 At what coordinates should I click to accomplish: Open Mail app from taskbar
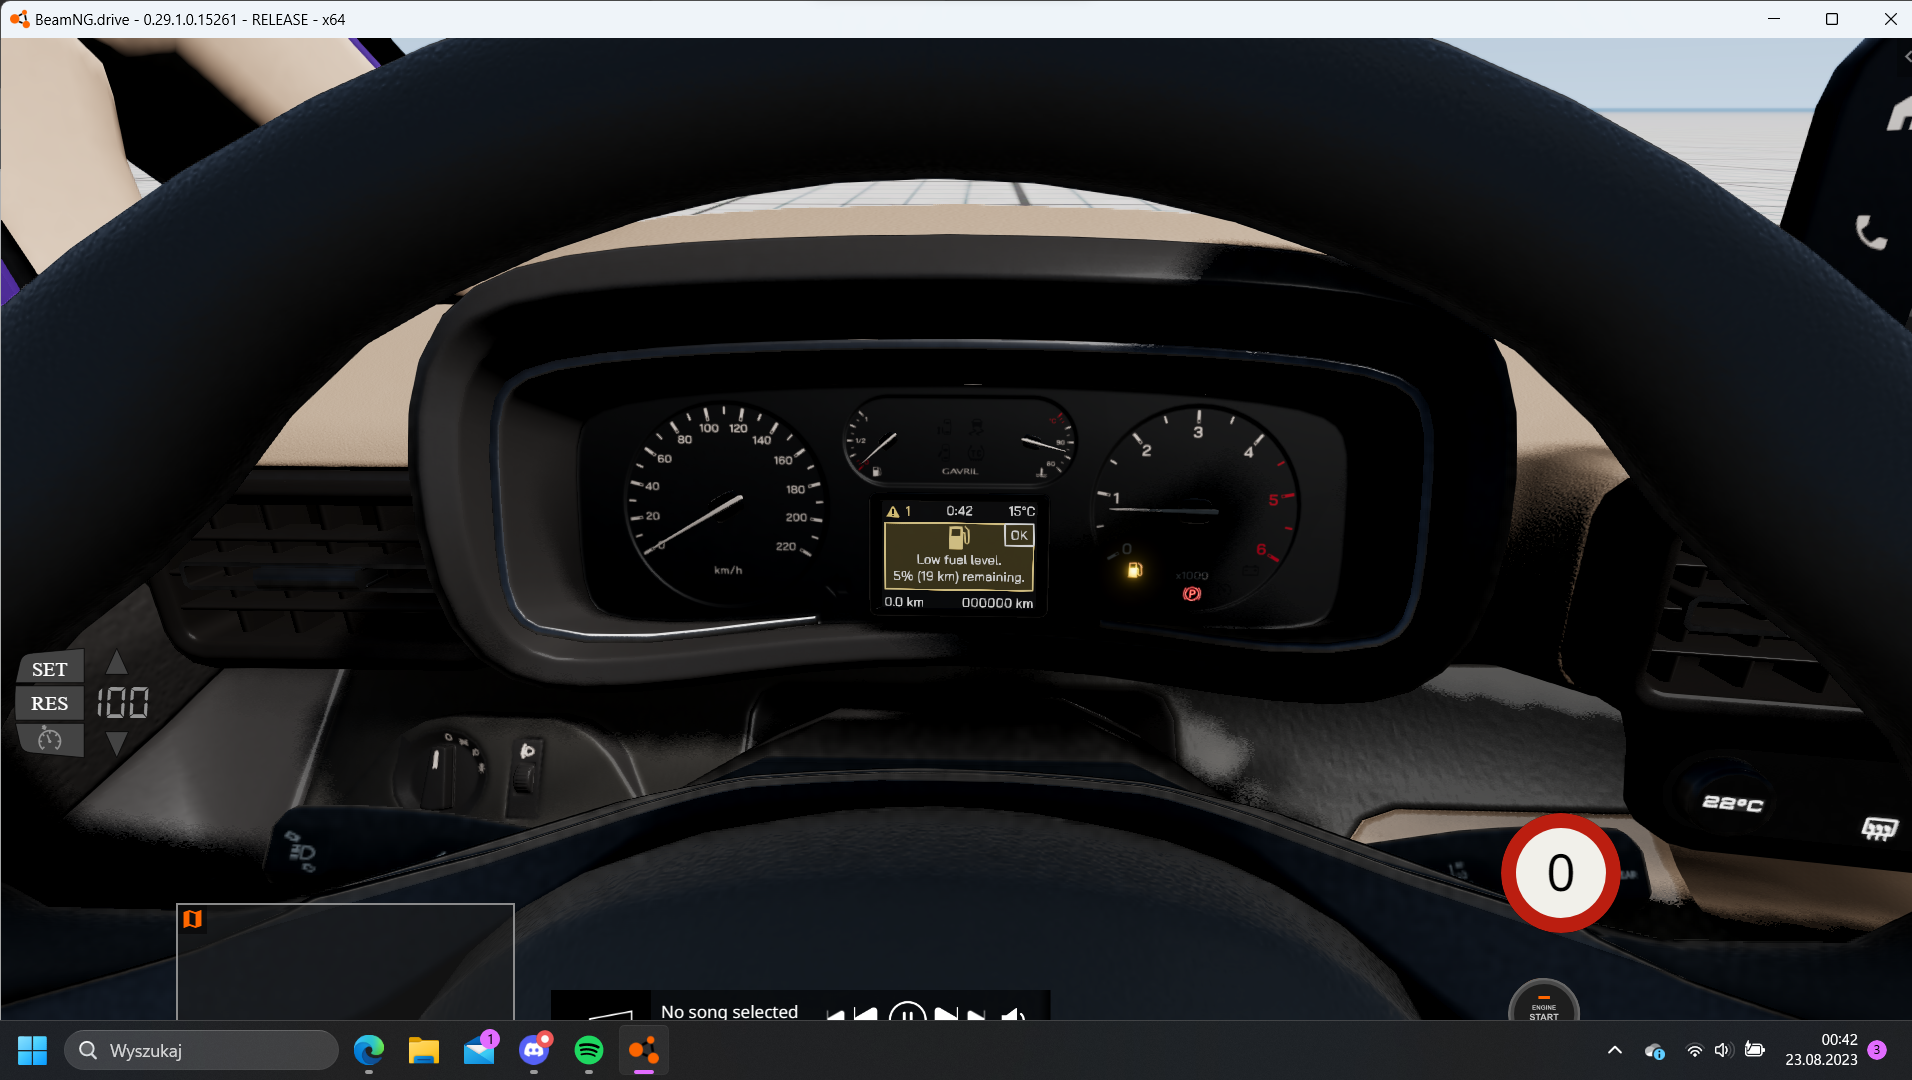[479, 1050]
